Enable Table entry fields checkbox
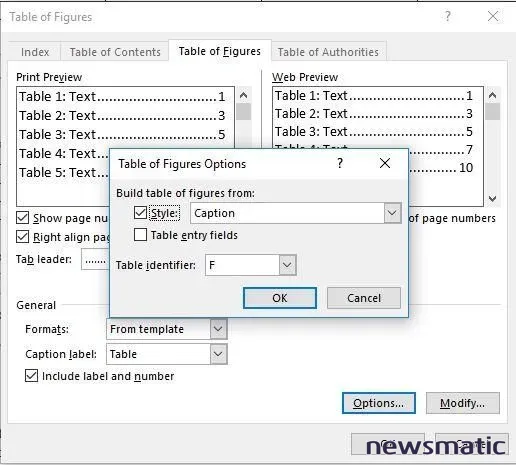 (140, 235)
